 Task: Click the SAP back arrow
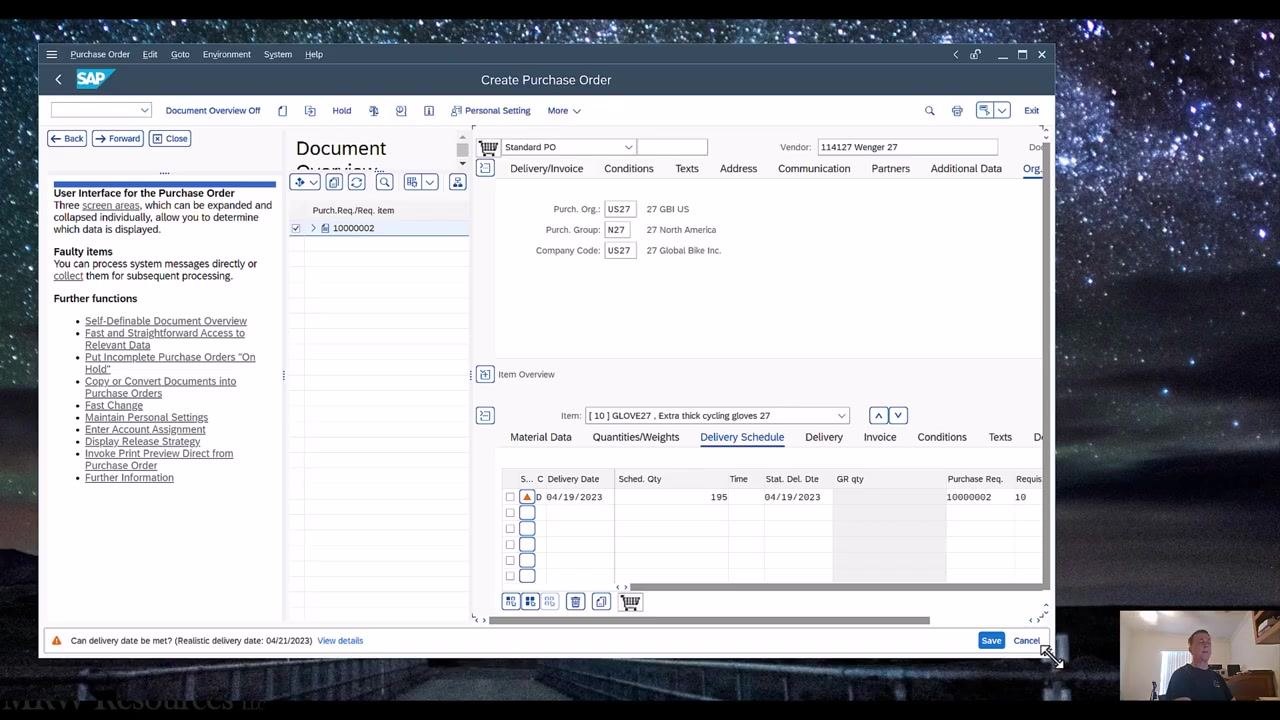pos(58,80)
